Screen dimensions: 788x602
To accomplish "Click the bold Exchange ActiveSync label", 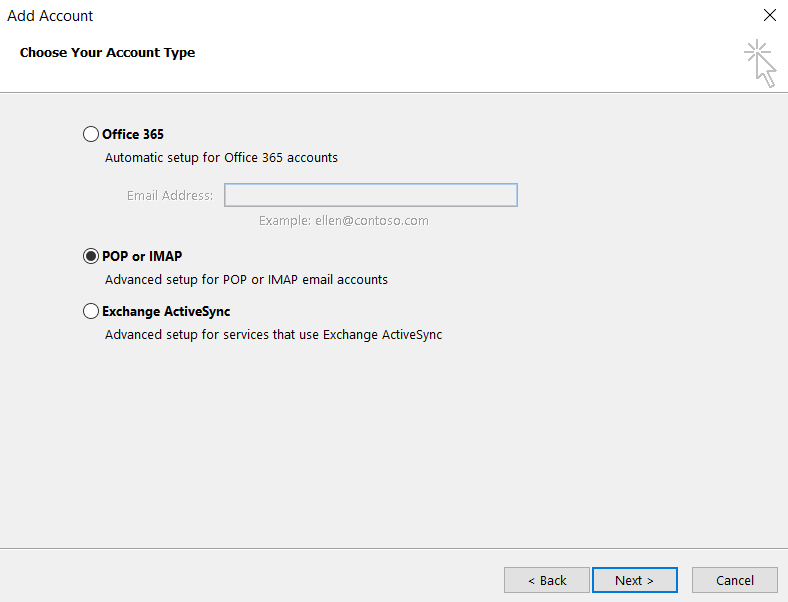I will pos(166,312).
